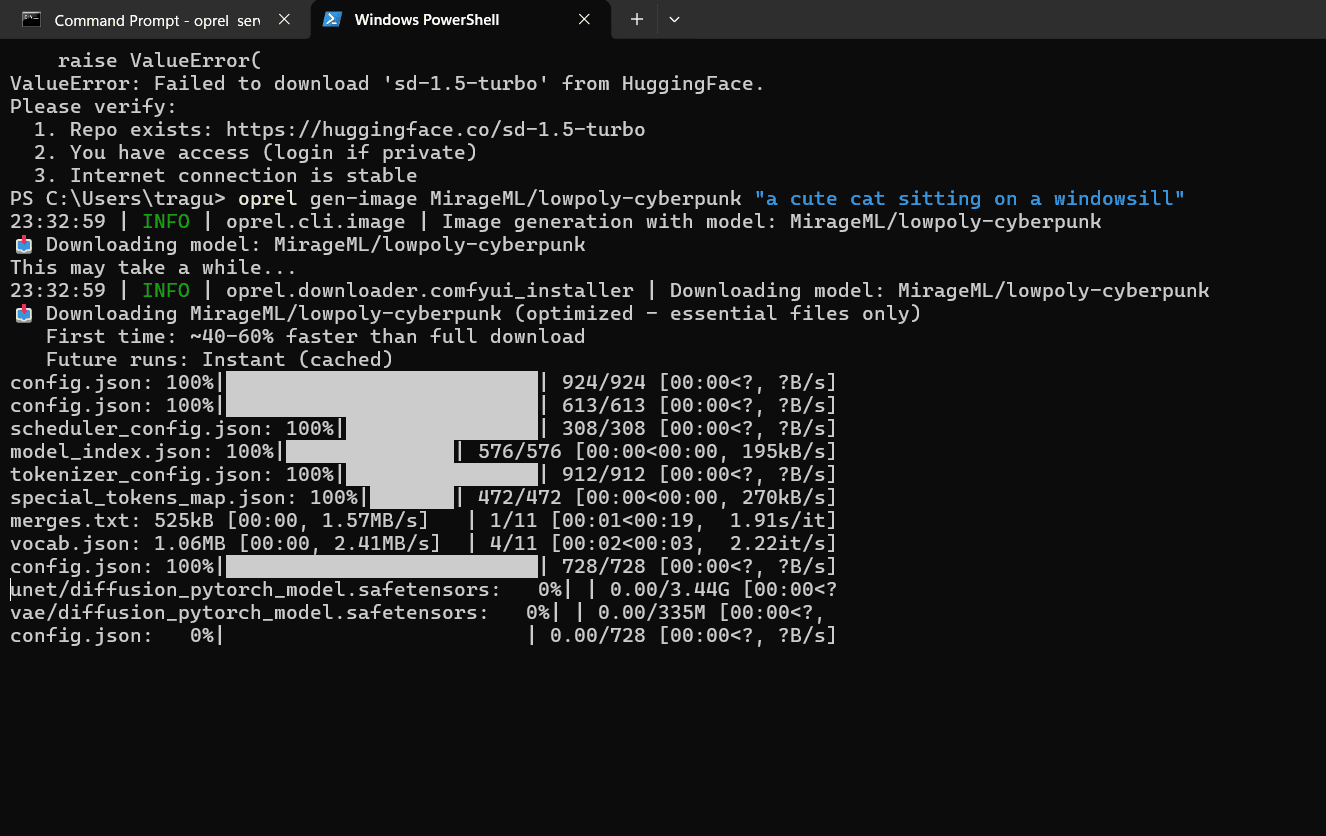The image size is (1326, 836).
Task: Close the Windows PowerShell tab
Action: [584, 18]
